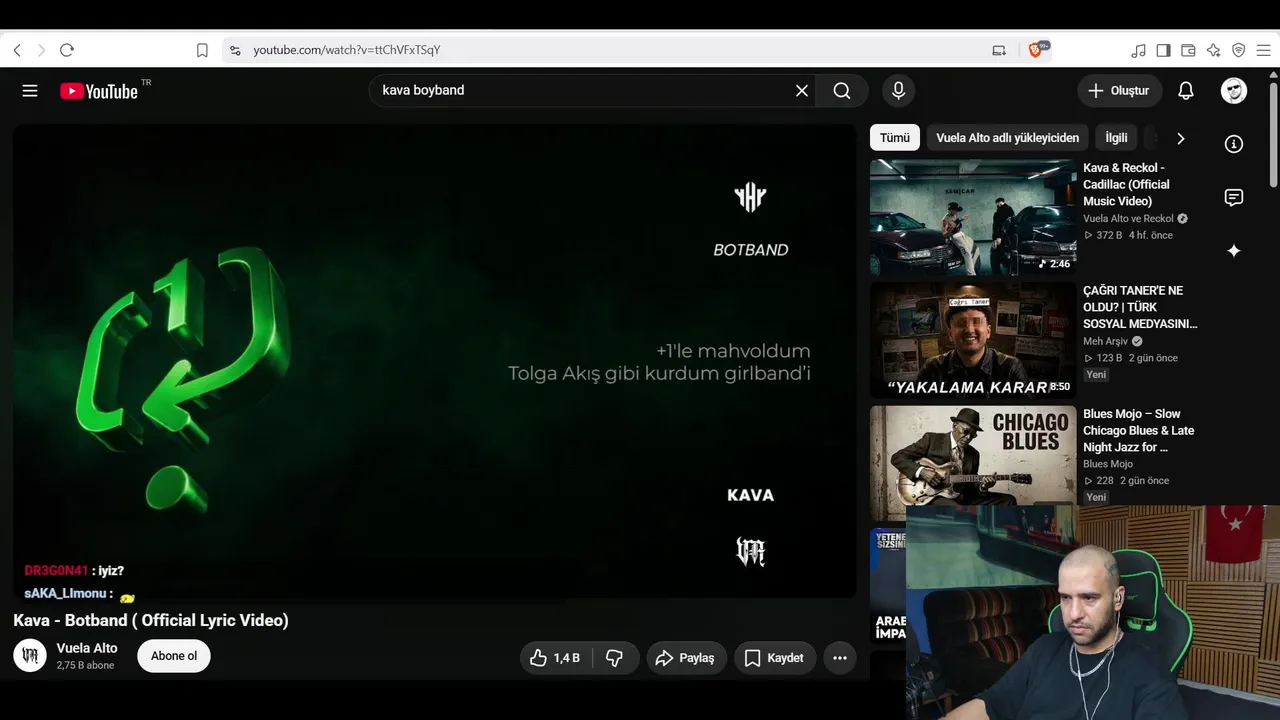This screenshot has height=720, width=1280.
Task: Click the main video player area
Action: (x=435, y=362)
